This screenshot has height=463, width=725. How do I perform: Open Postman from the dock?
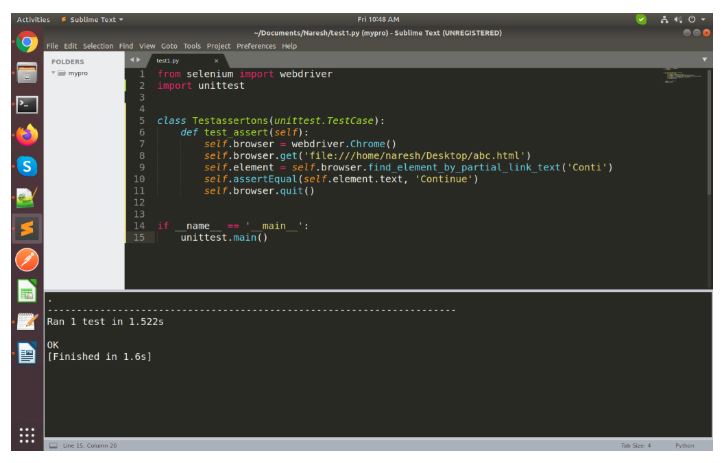(27, 259)
